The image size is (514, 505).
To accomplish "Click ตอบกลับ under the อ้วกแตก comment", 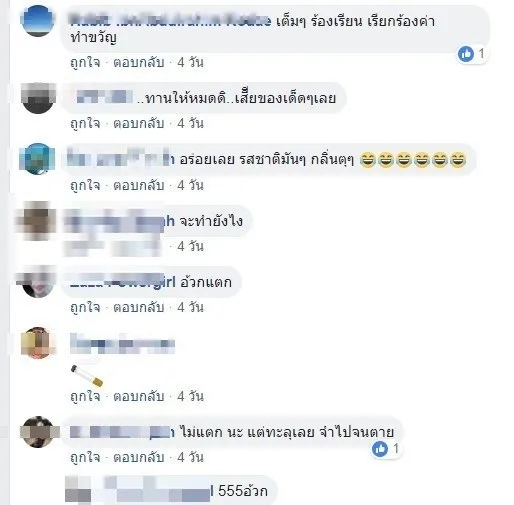I will [139, 307].
